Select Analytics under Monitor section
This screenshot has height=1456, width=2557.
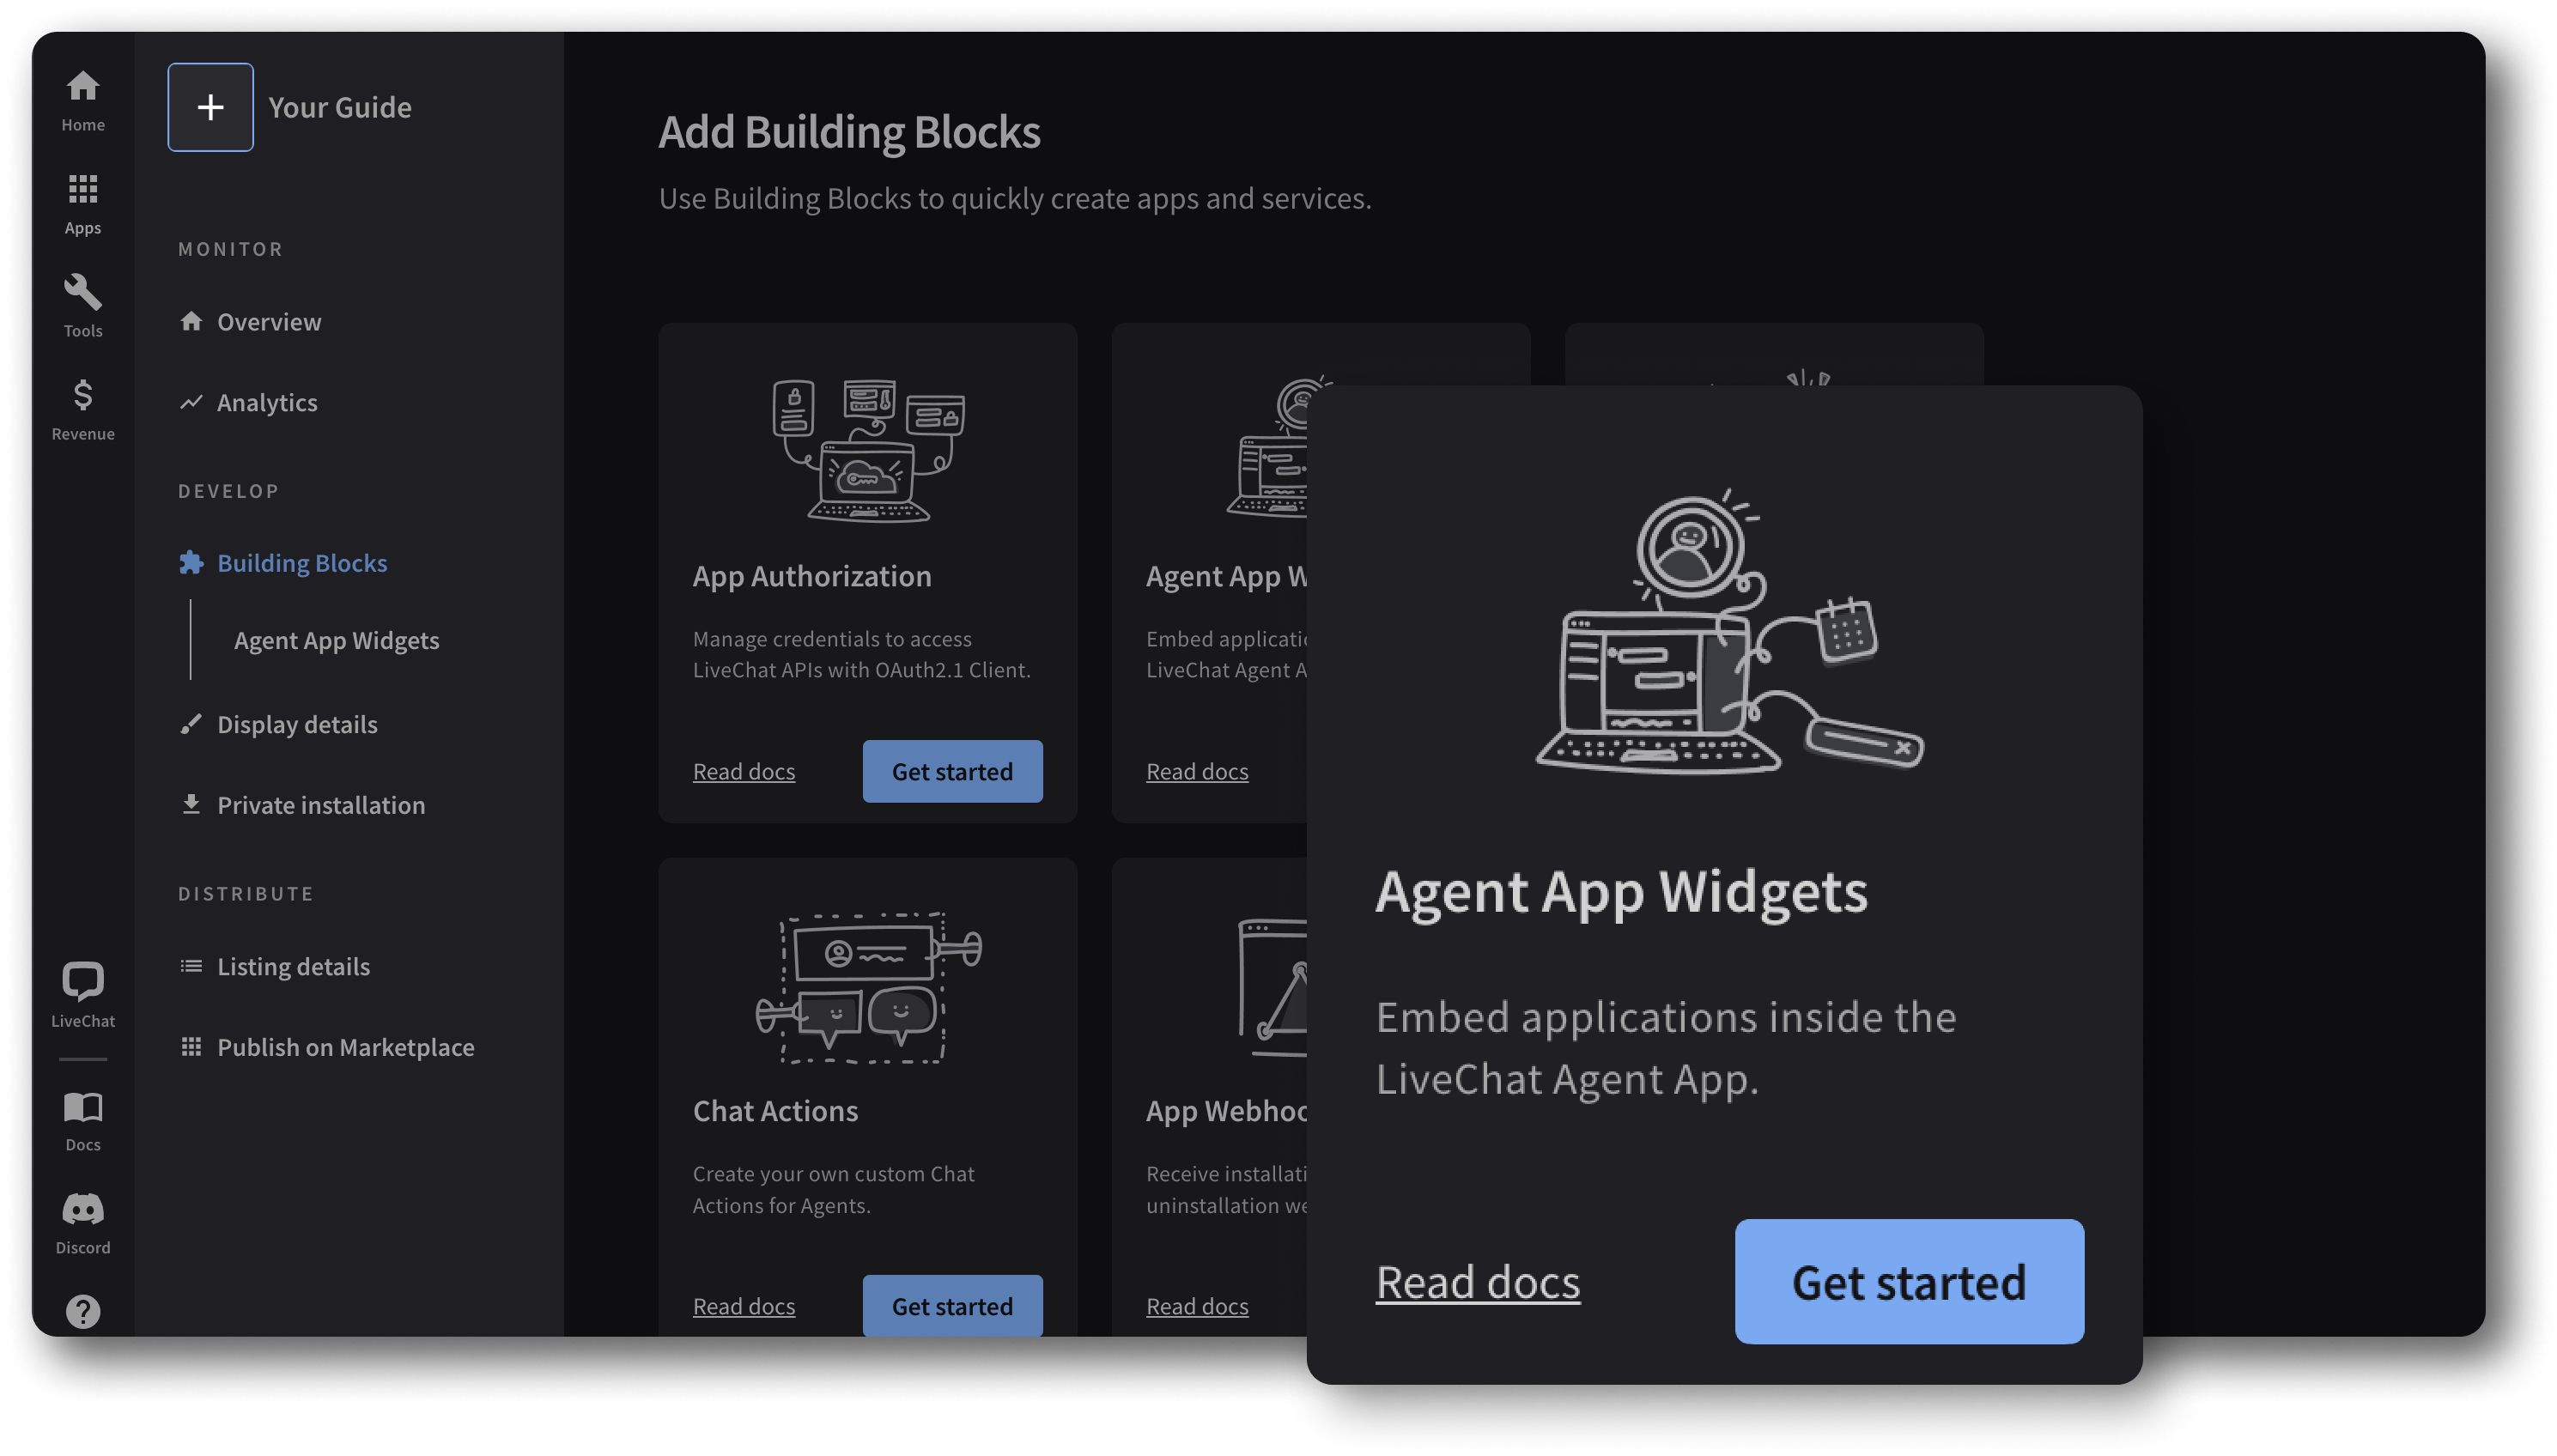click(x=267, y=402)
